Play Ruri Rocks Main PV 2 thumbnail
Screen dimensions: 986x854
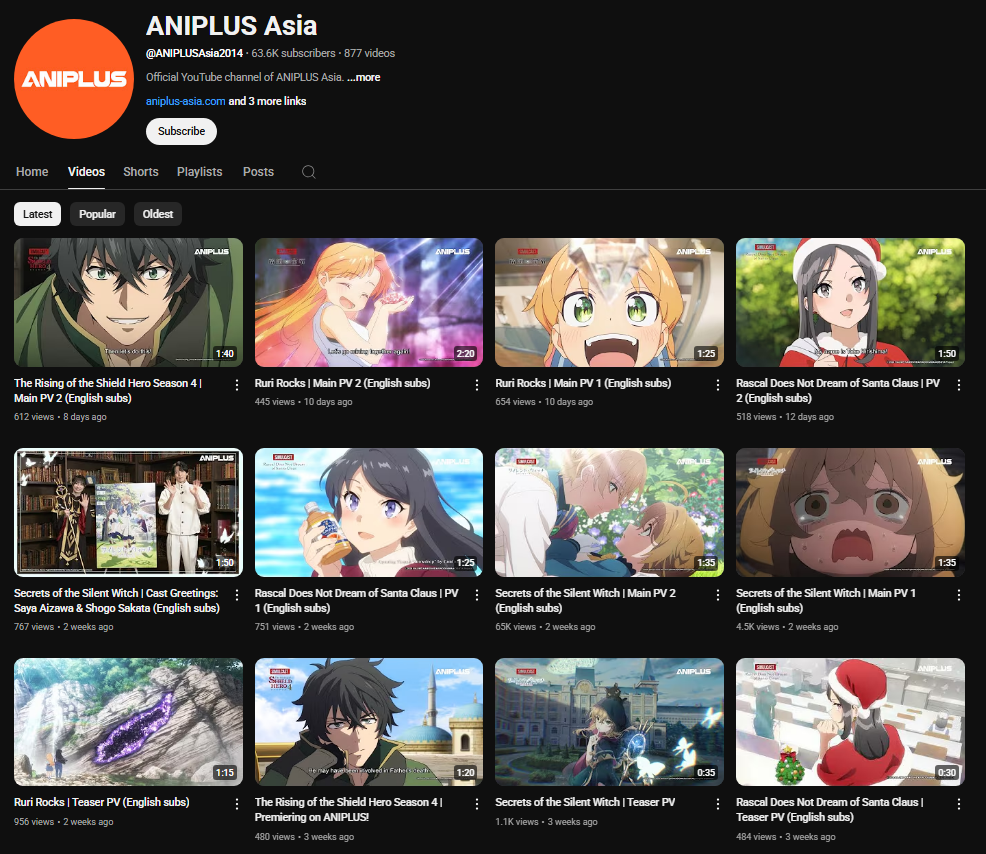pyautogui.click(x=368, y=302)
